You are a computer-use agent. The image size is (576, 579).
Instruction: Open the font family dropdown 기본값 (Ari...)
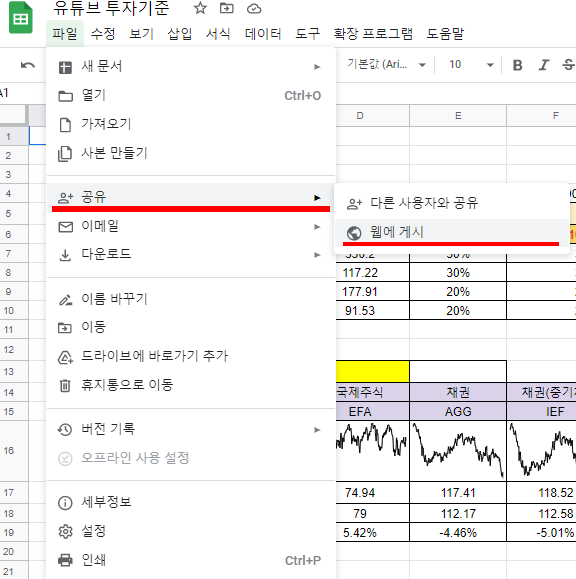[386, 65]
